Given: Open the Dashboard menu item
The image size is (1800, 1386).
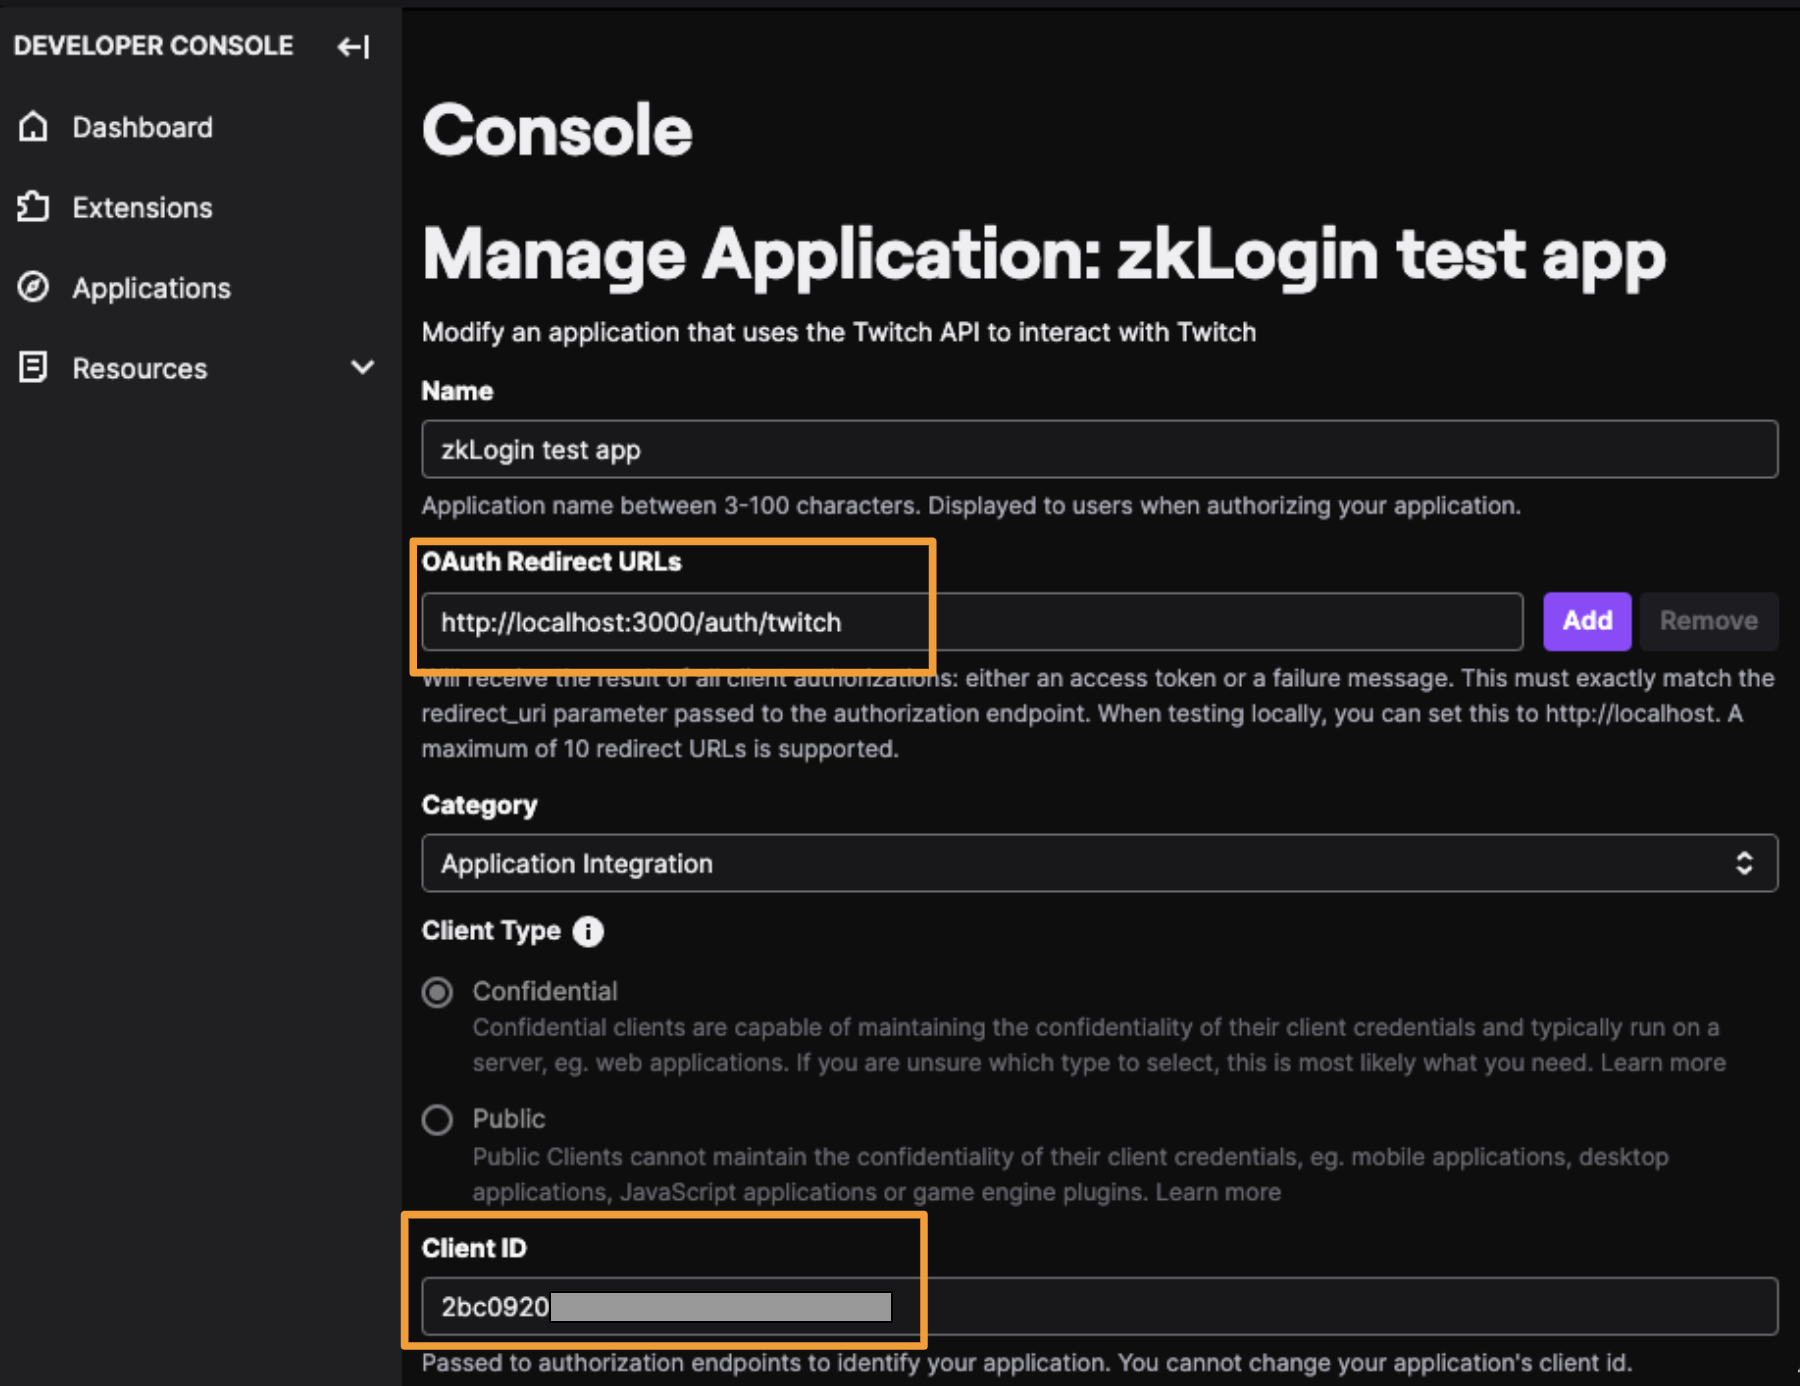Looking at the screenshot, I should pyautogui.click(x=142, y=127).
